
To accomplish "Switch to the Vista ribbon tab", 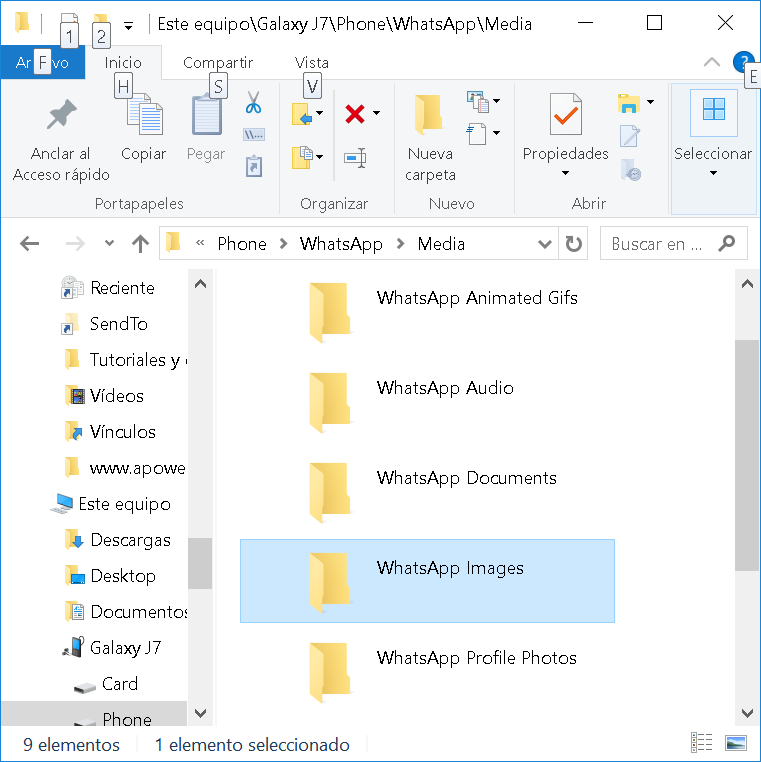I will [311, 62].
